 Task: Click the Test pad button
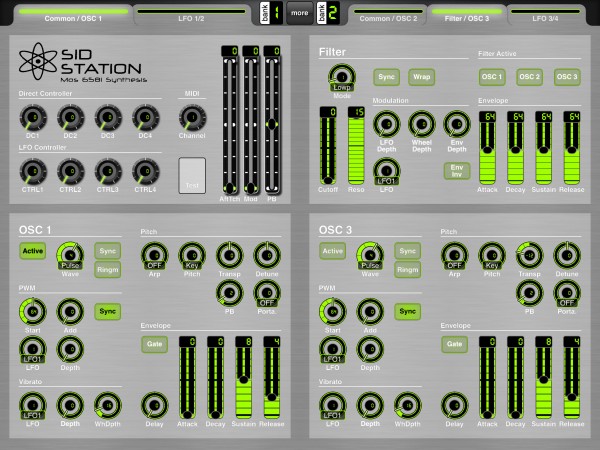click(x=192, y=175)
